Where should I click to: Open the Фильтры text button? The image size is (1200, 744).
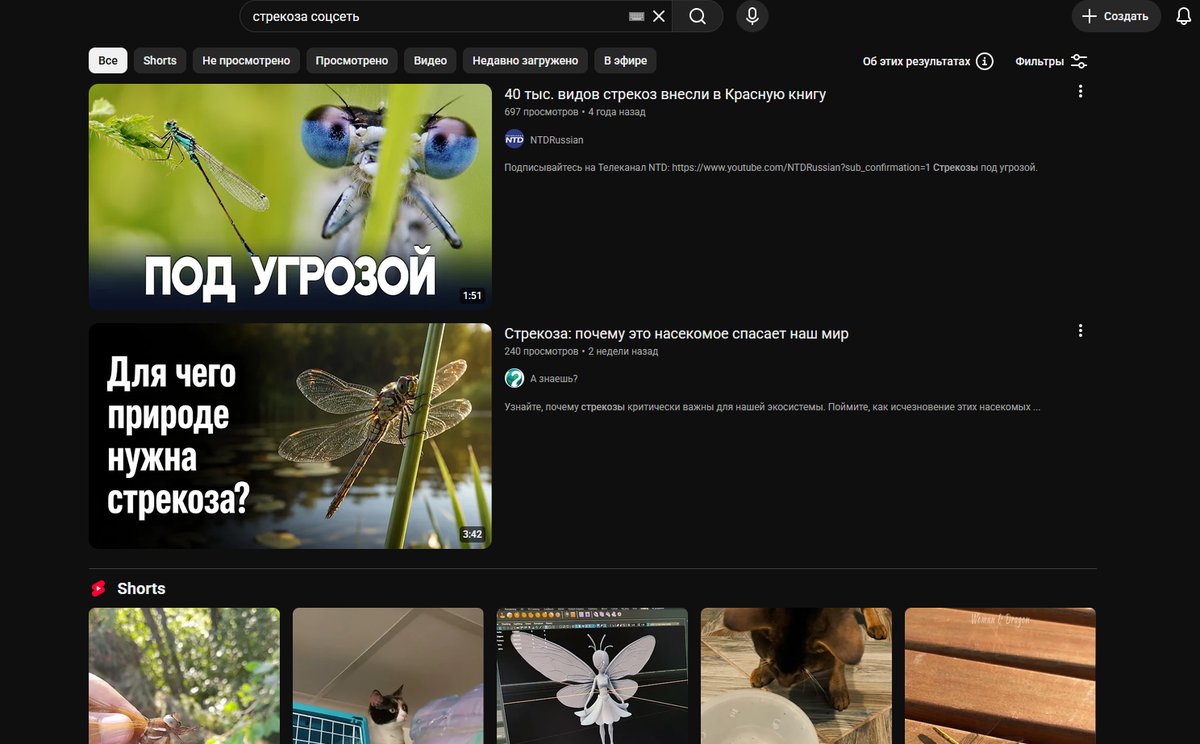pos(1039,61)
